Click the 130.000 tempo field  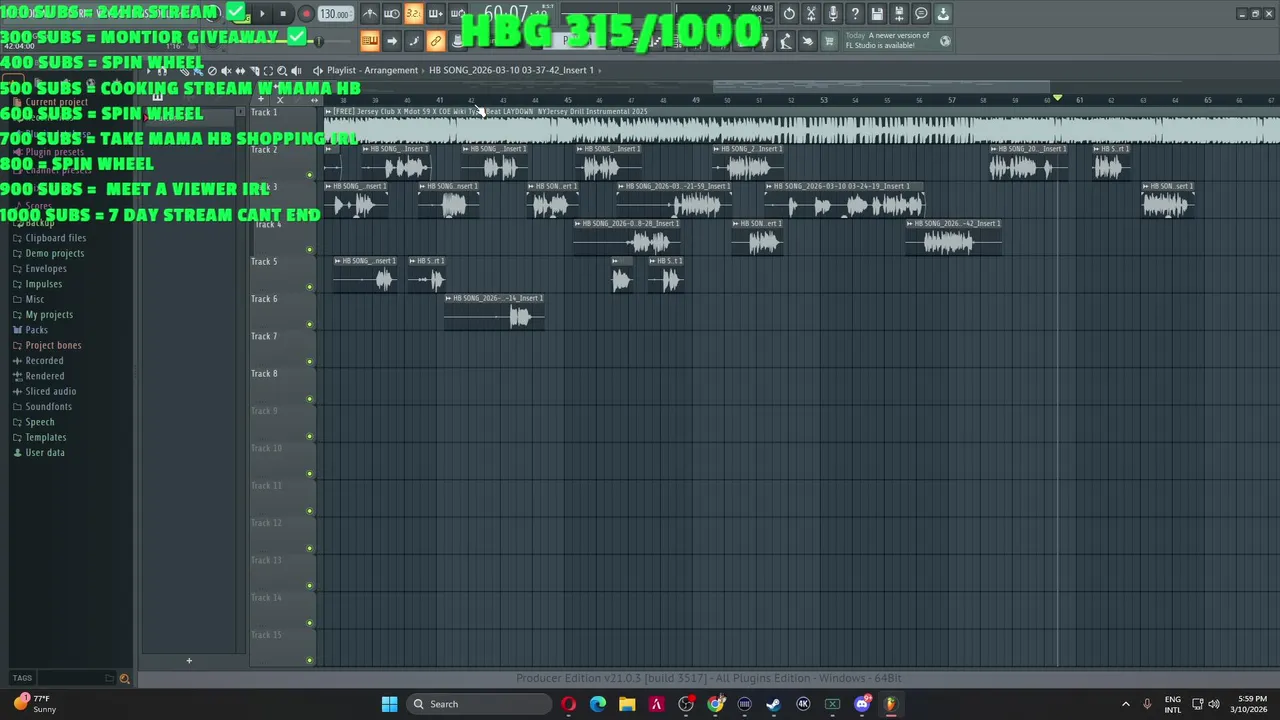335,14
